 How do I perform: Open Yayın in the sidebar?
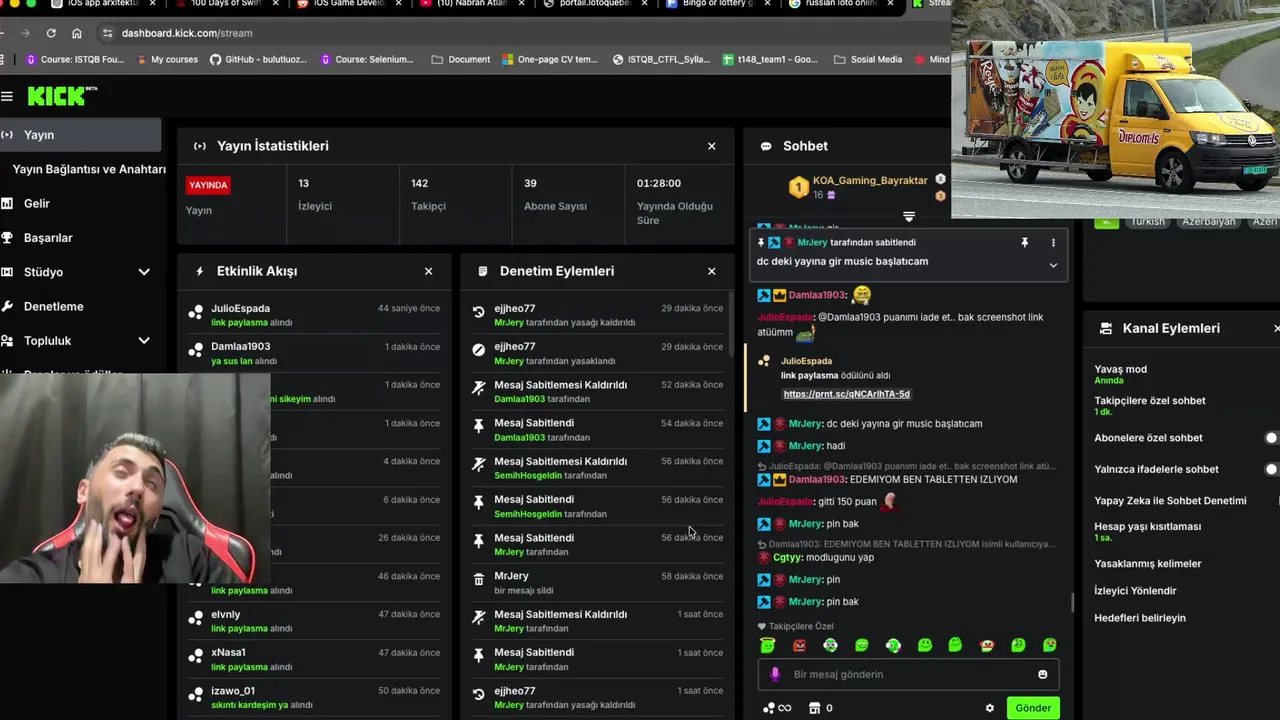tap(80, 135)
